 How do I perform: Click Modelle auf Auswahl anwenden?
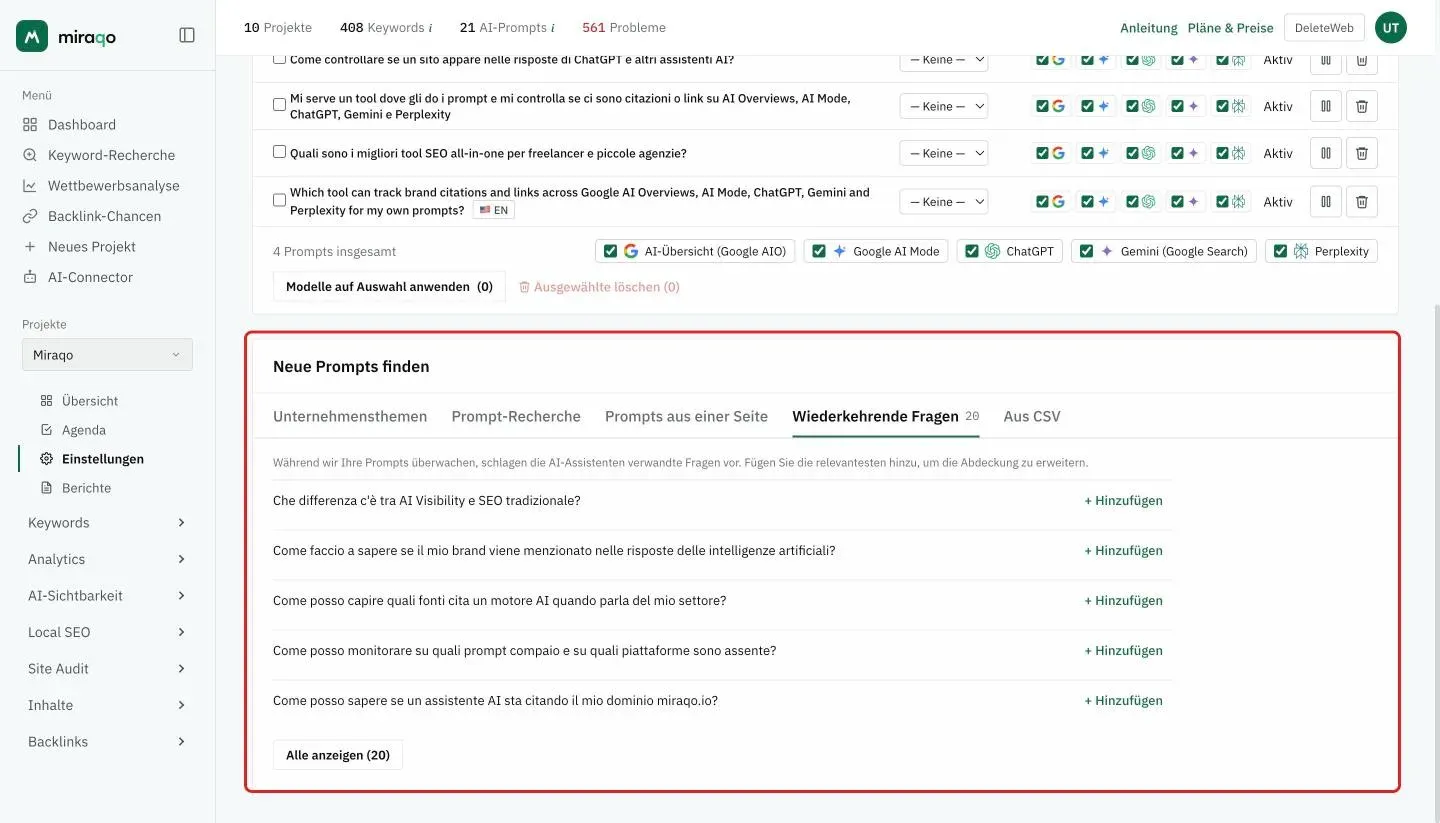(x=389, y=287)
